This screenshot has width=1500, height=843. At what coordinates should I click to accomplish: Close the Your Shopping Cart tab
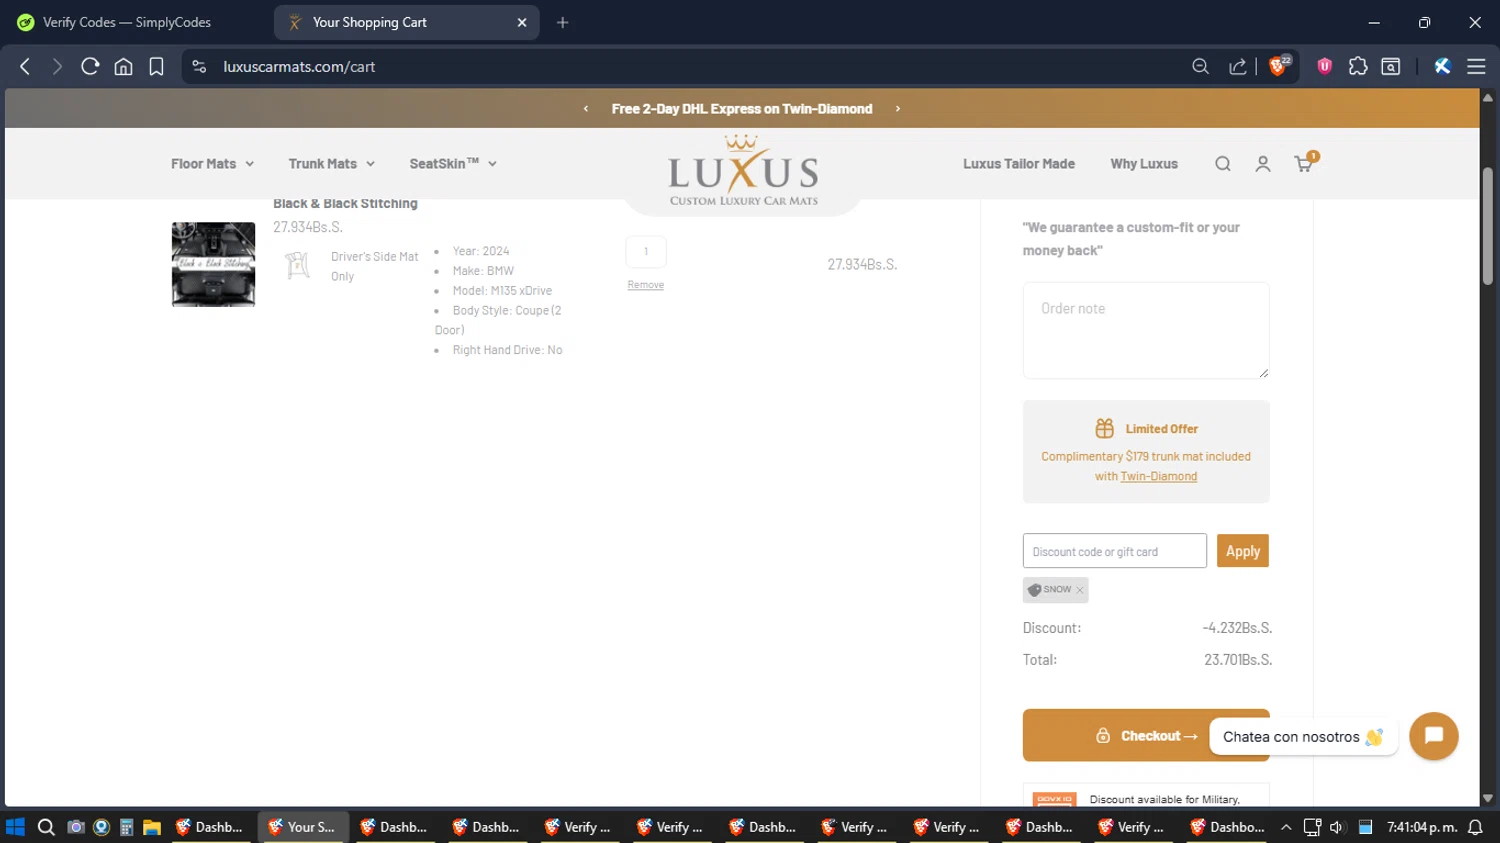(521, 22)
